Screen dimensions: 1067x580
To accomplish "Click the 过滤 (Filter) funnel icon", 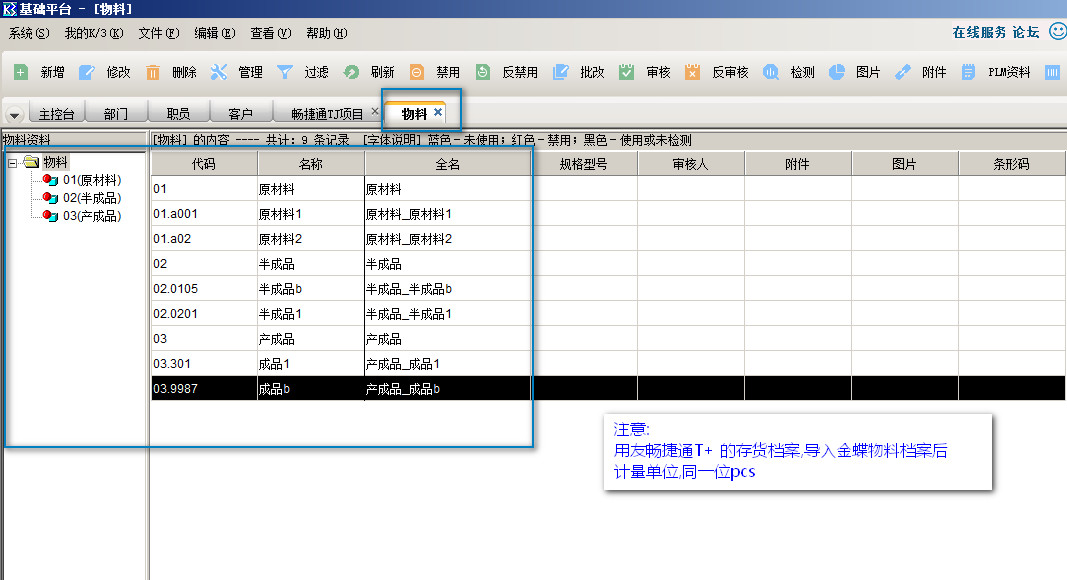I will tap(285, 72).
